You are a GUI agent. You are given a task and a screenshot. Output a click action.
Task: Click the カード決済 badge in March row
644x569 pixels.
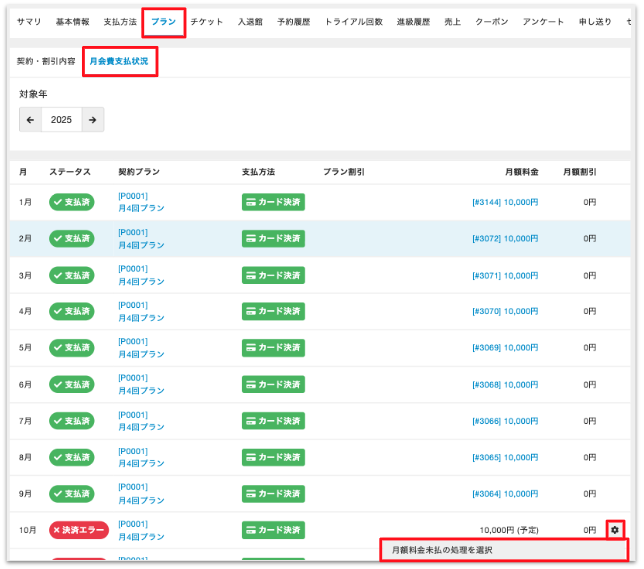click(x=273, y=275)
